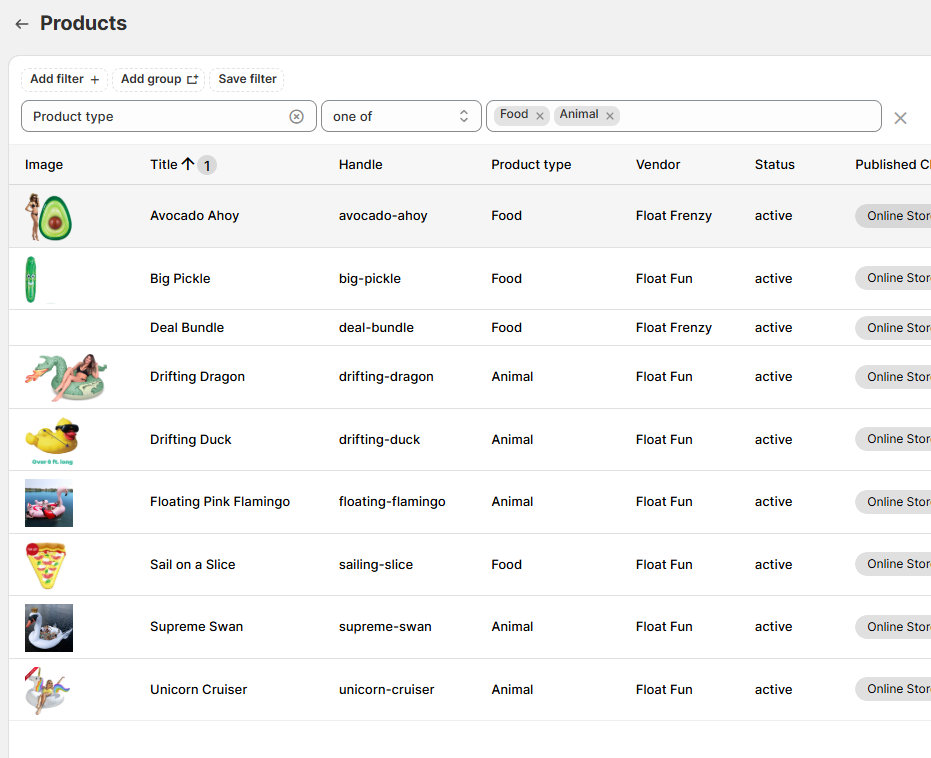Open the Product type field selector

155,116
